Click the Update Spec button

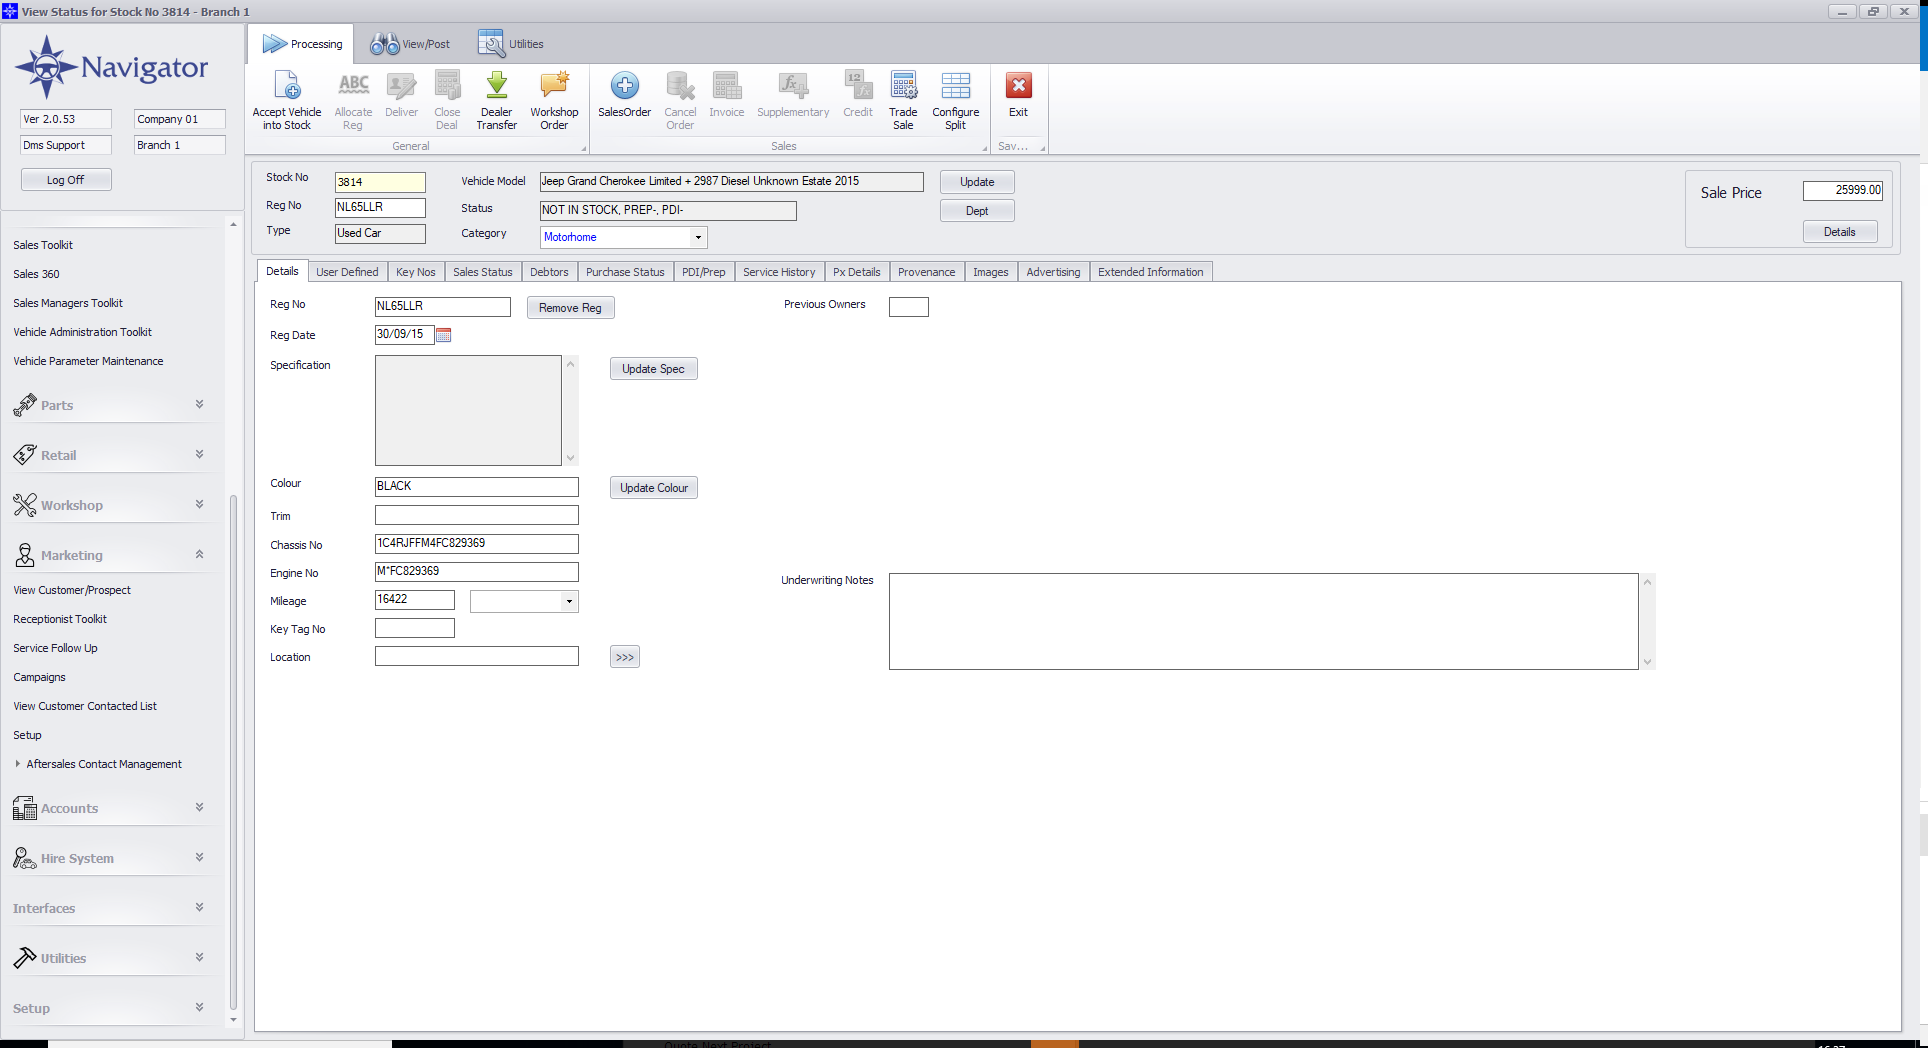653,369
